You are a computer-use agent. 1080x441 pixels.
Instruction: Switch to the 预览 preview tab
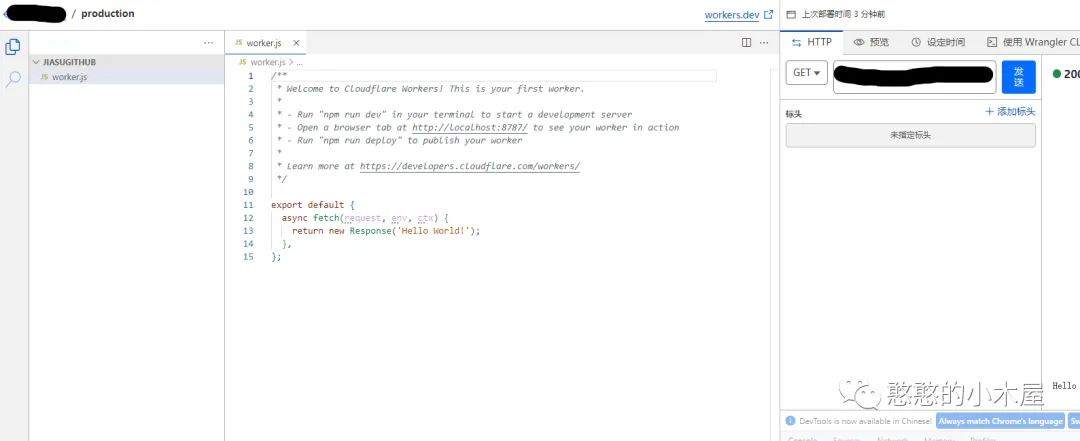(x=871, y=42)
